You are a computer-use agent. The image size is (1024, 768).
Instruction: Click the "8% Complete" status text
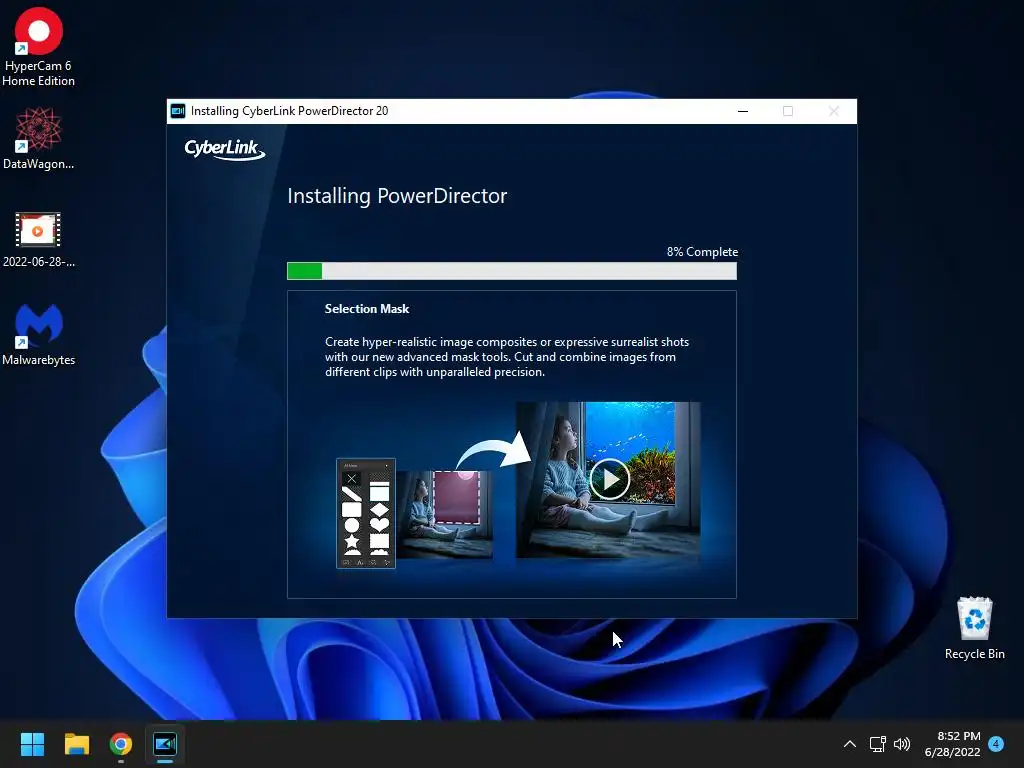pyautogui.click(x=702, y=251)
